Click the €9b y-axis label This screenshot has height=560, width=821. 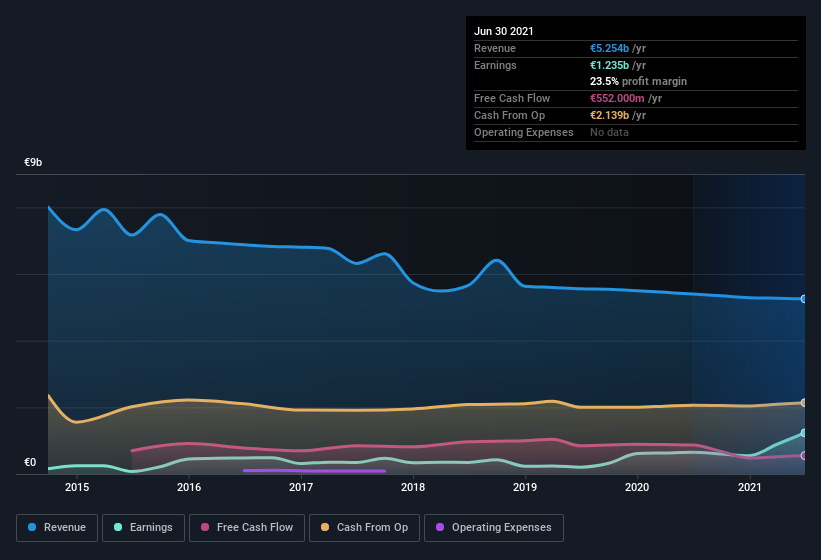[33, 162]
